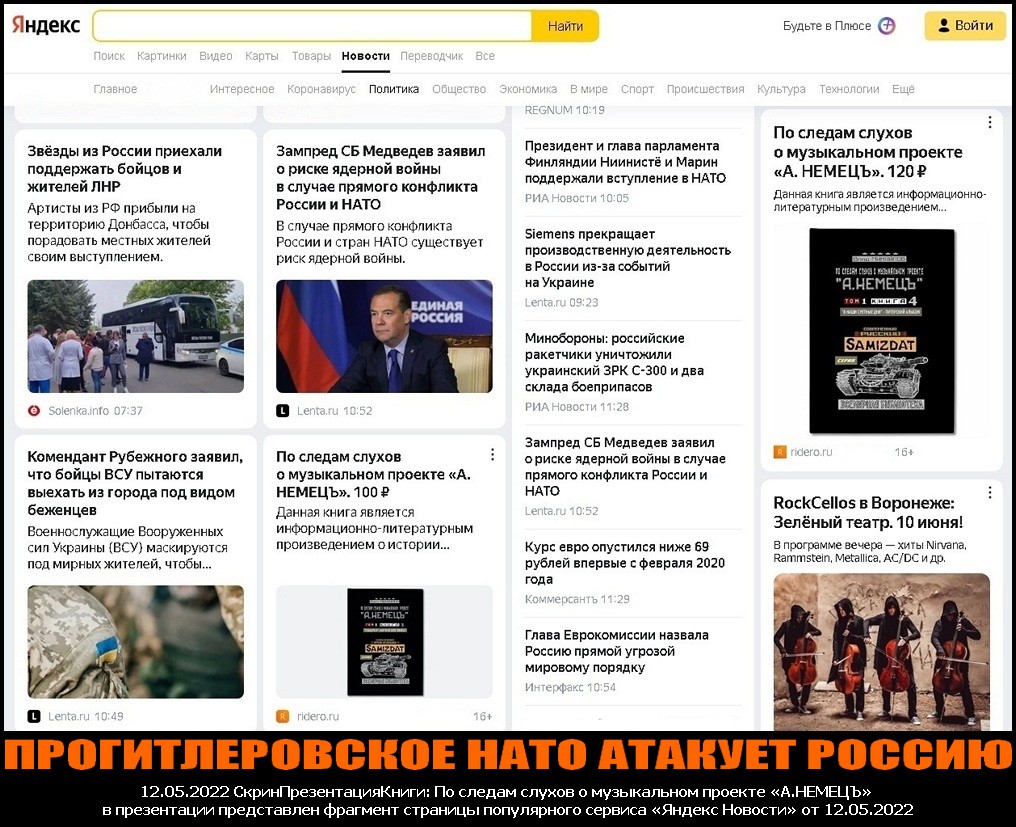Select the Новости tab
The height and width of the screenshot is (827, 1016).
(x=365, y=56)
